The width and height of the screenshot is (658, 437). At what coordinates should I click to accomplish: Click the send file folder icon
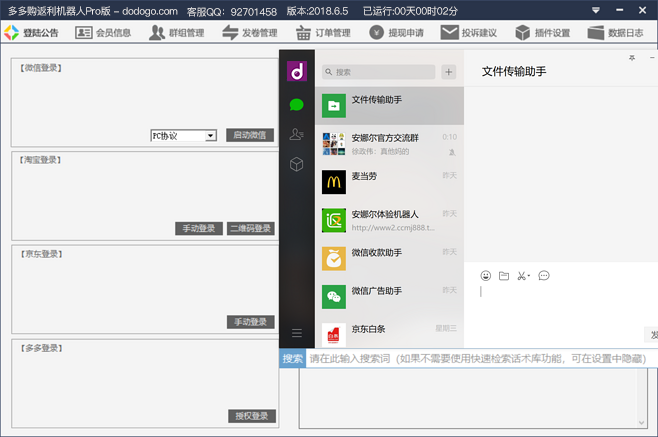[x=504, y=276]
